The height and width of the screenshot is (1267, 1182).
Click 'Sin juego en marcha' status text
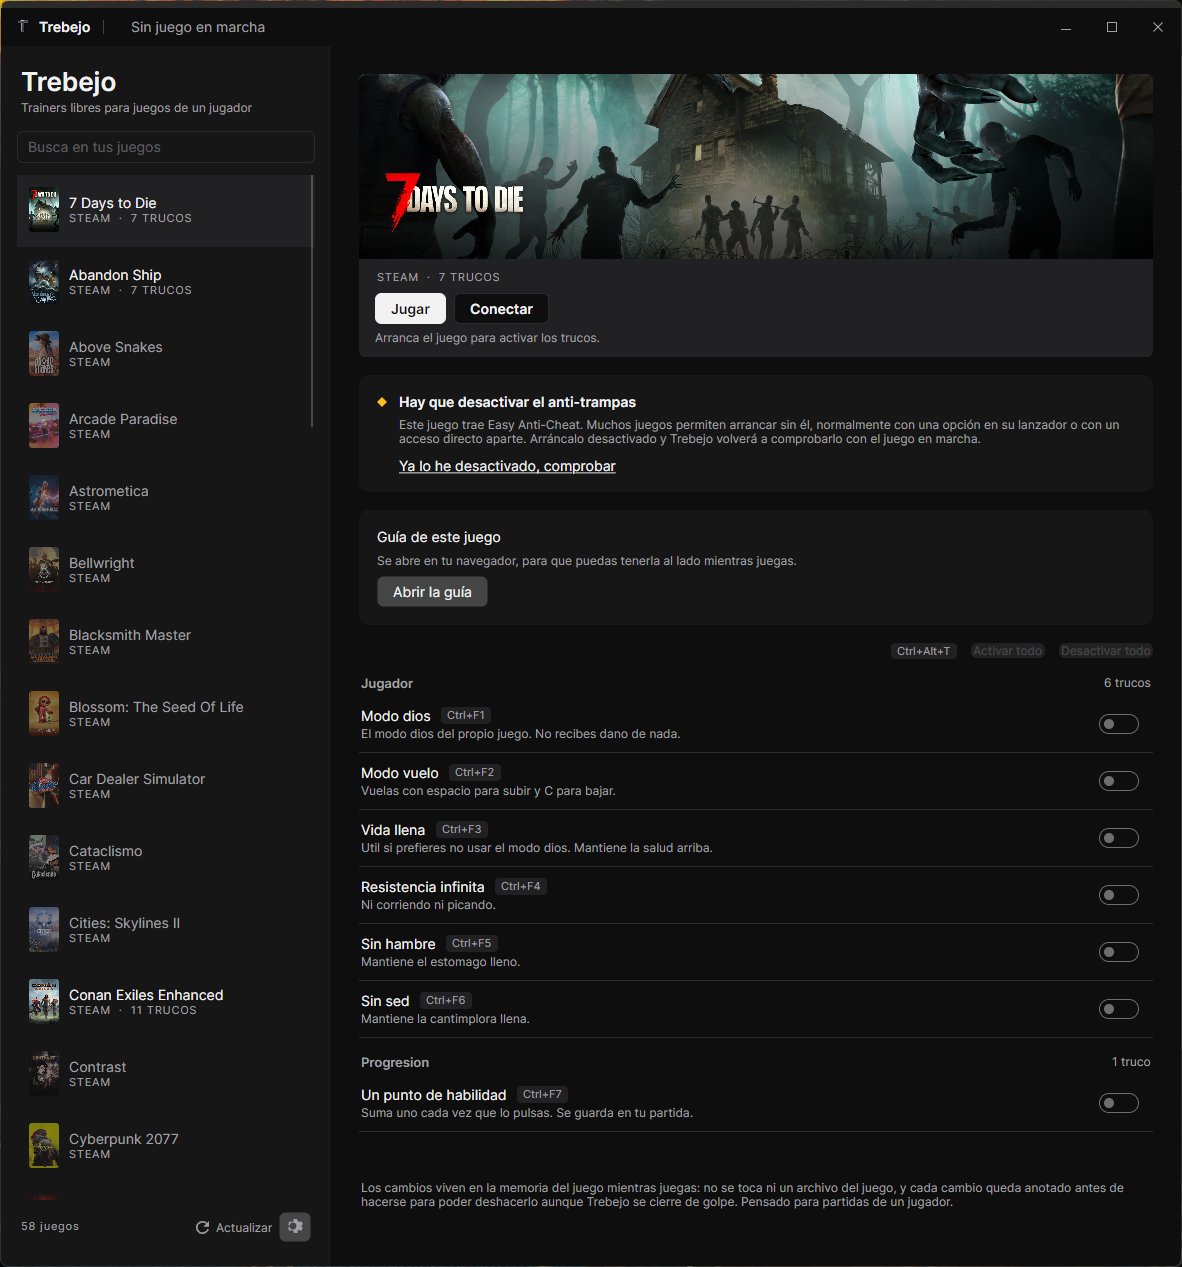point(198,27)
